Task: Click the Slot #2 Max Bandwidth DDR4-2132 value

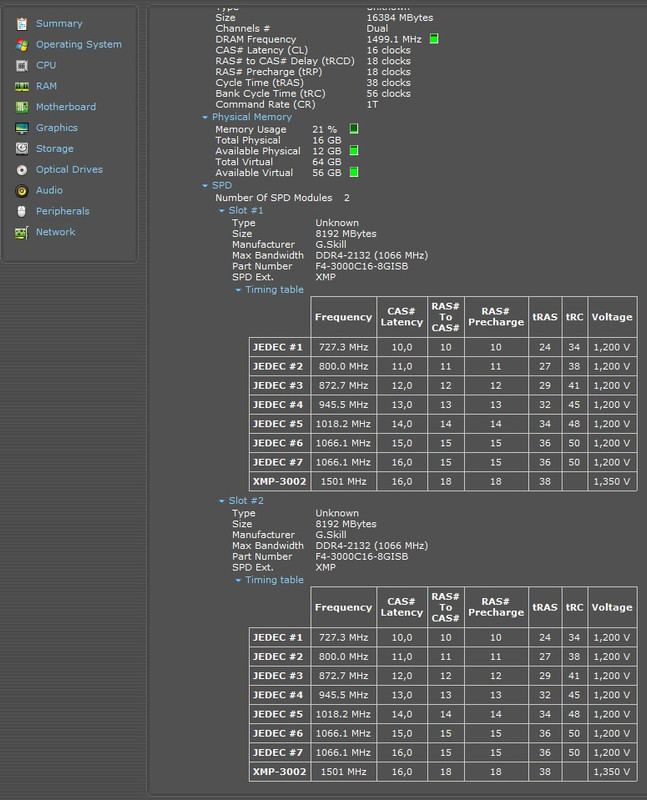Action: coord(371,546)
